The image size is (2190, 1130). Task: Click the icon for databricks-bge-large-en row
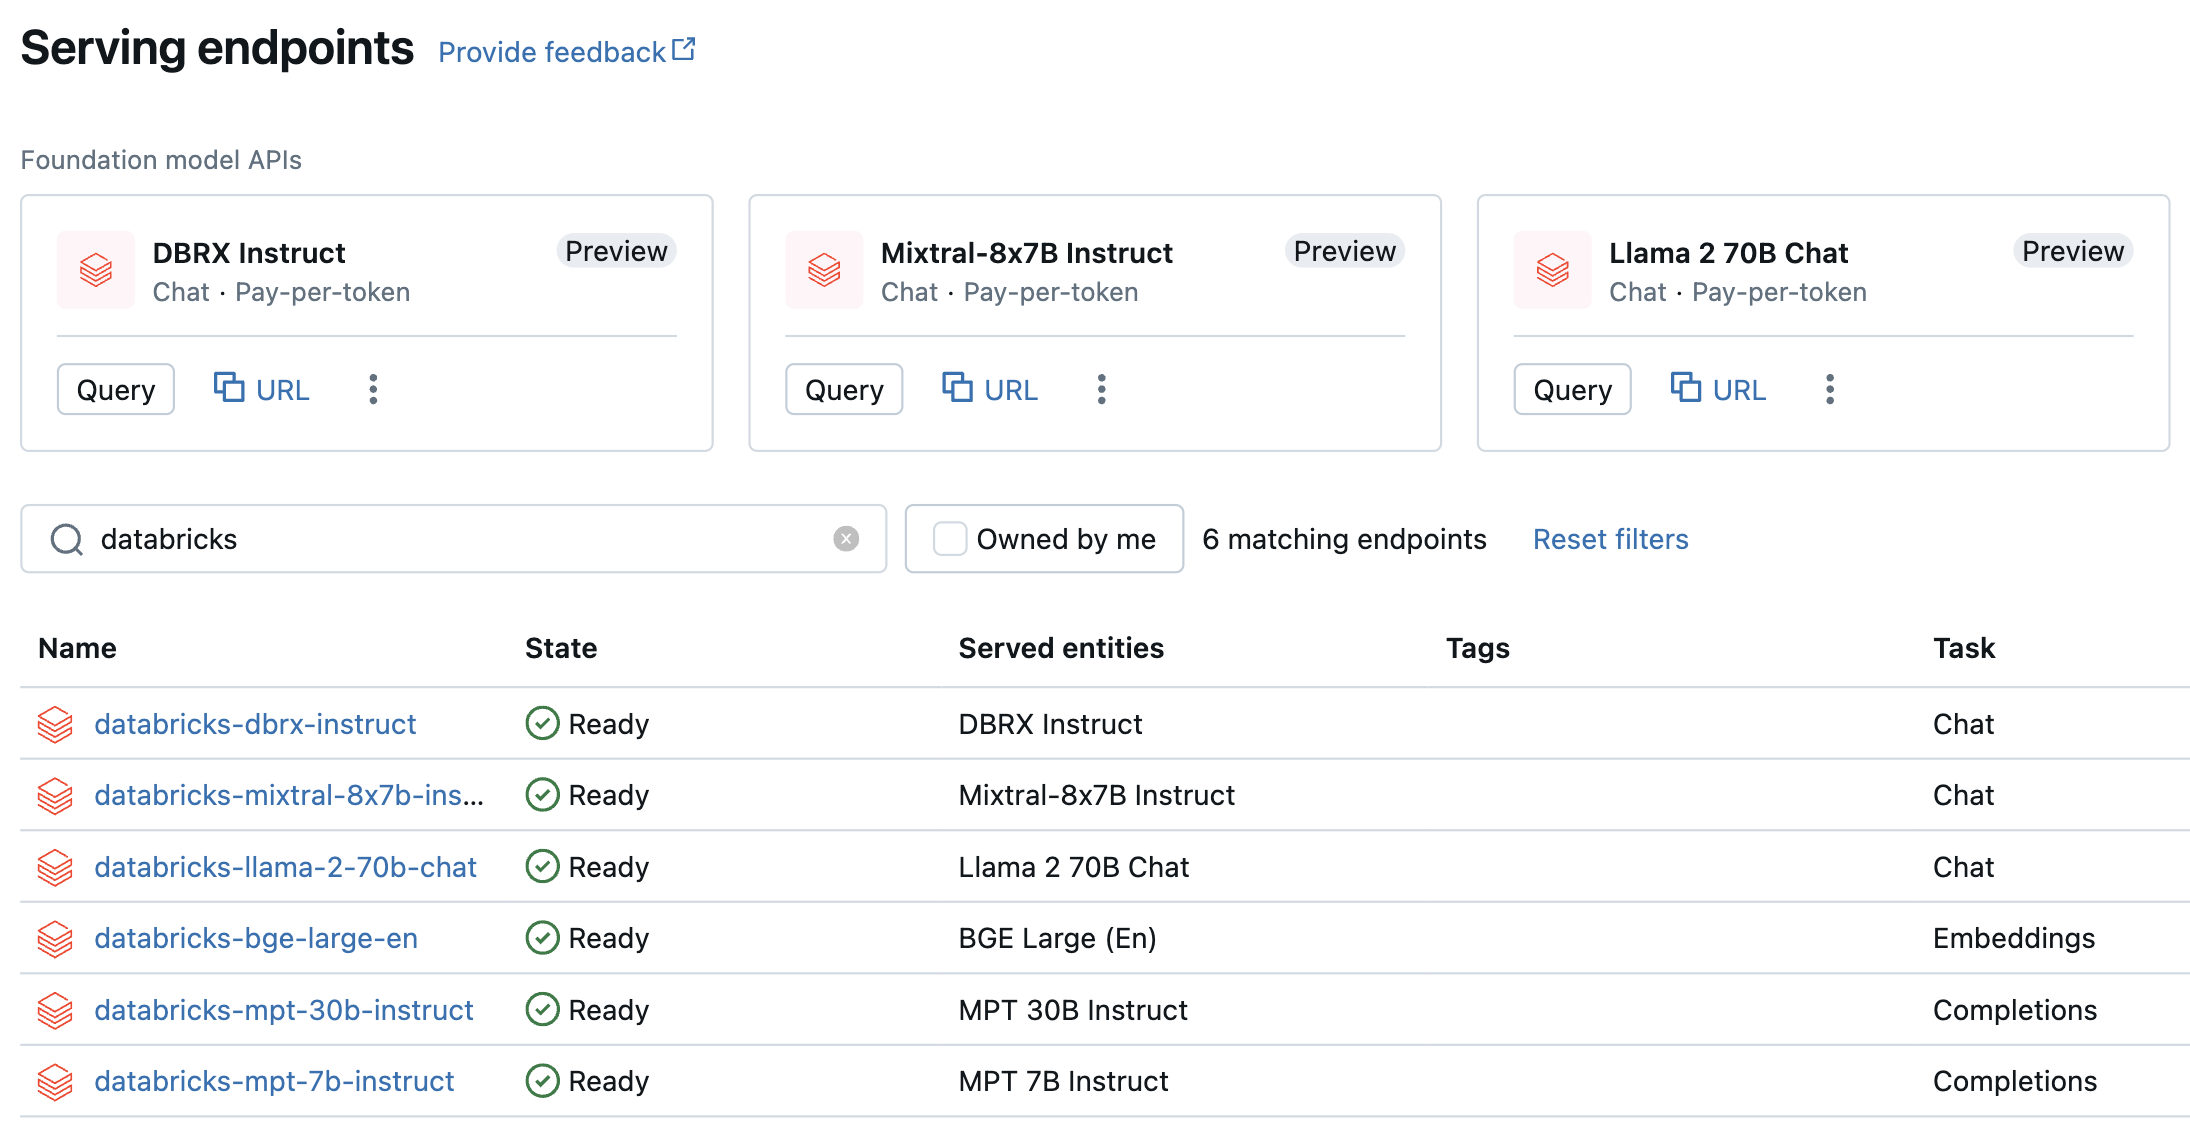point(55,938)
